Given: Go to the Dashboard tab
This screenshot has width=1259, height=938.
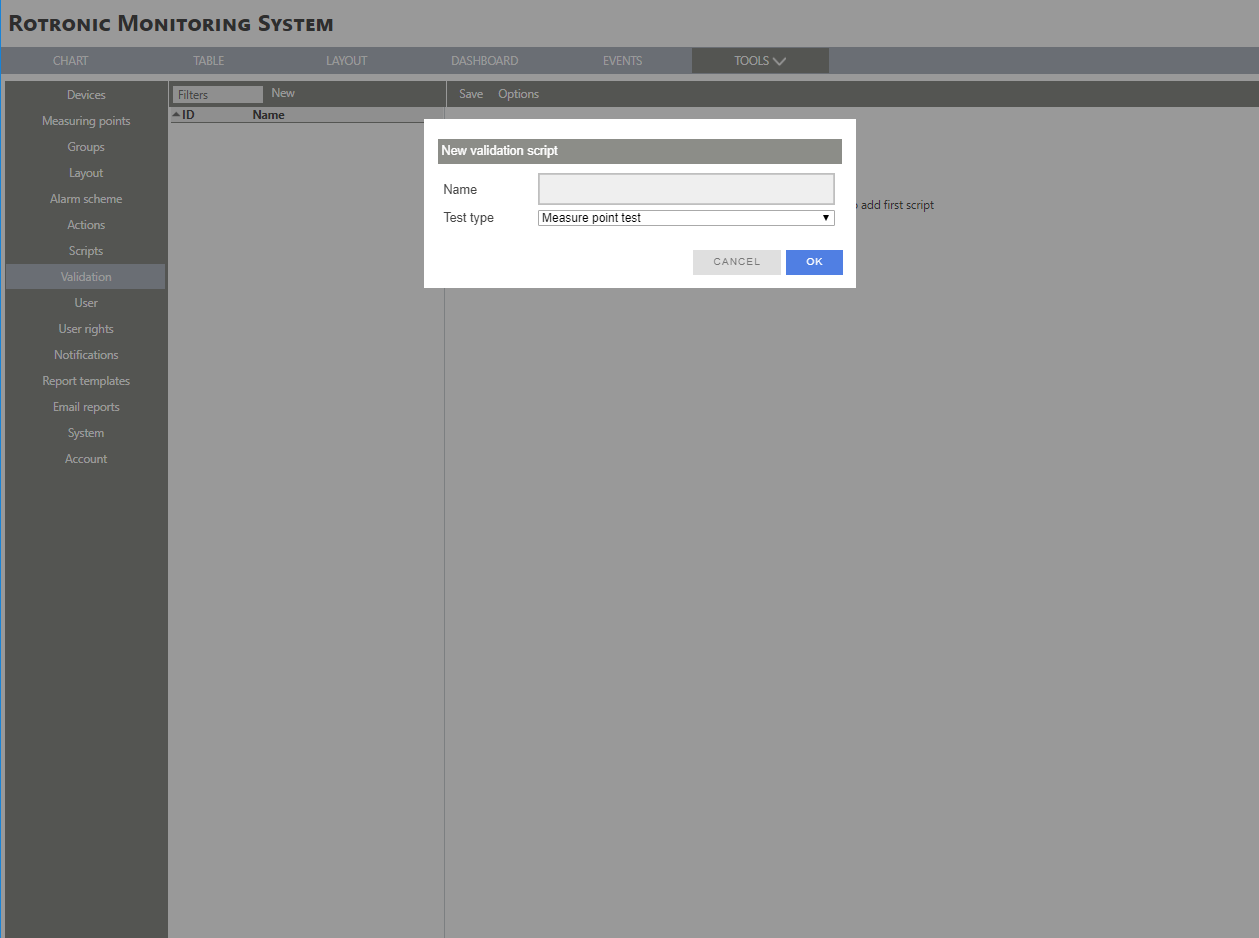Looking at the screenshot, I should point(485,61).
